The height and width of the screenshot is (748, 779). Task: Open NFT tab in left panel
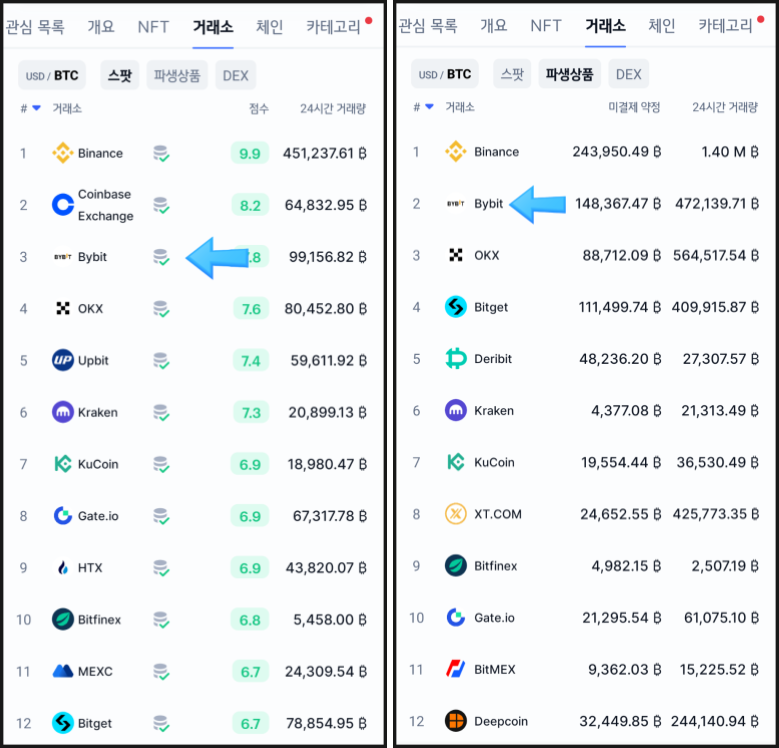pyautogui.click(x=153, y=27)
